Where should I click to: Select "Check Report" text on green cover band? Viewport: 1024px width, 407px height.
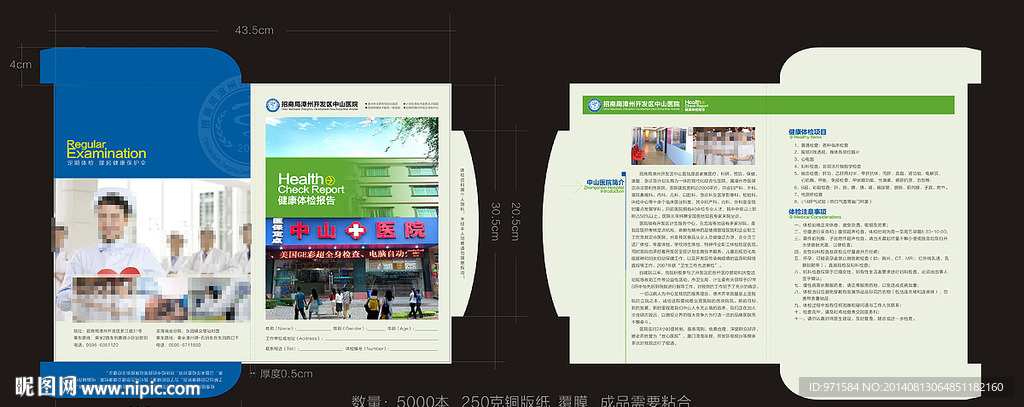(311, 190)
